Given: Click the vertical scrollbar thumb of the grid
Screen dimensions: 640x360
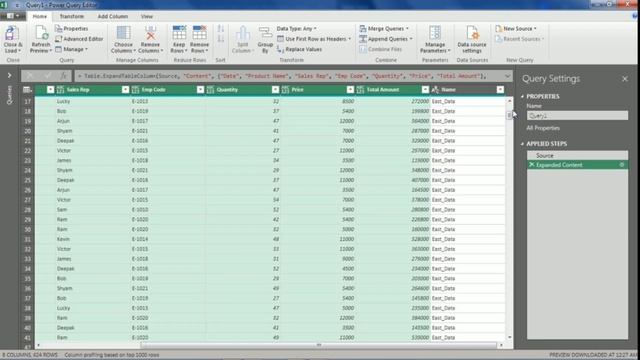Looking at the screenshot, I should tap(509, 115).
